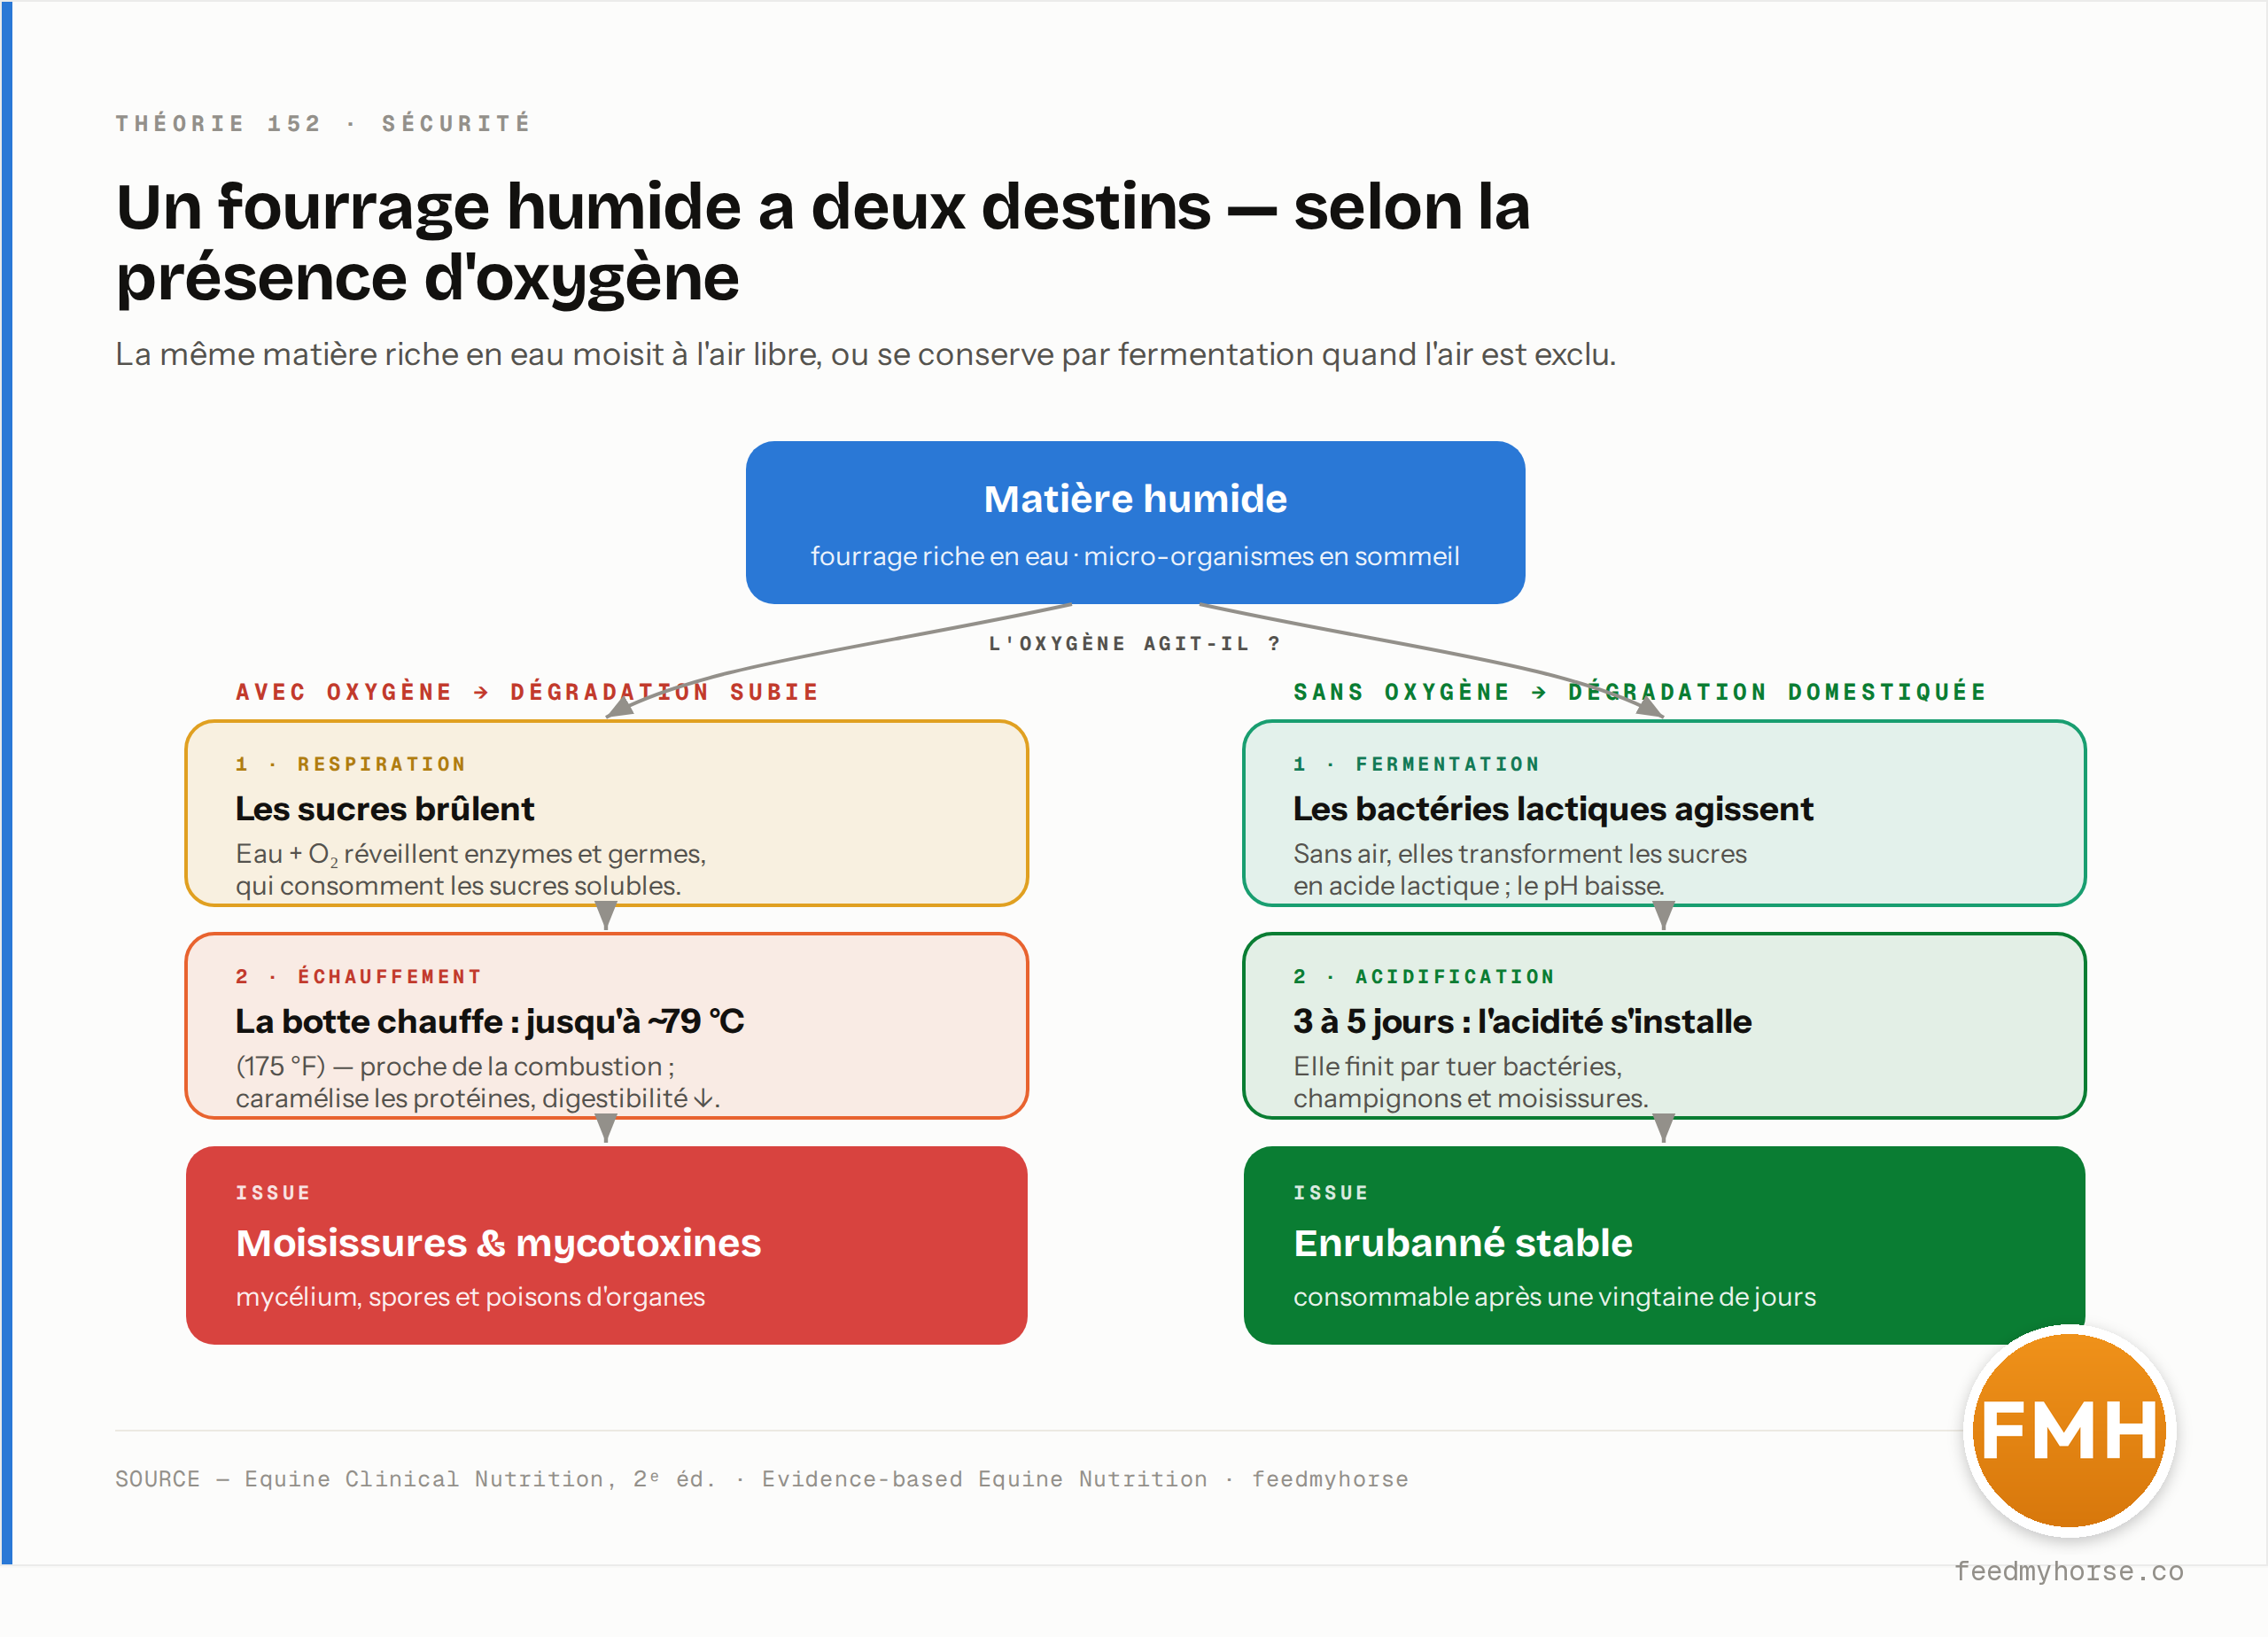Click the 'ISSUE' label in the green box
This screenshot has height=1637, width=2268.
point(1330,1192)
